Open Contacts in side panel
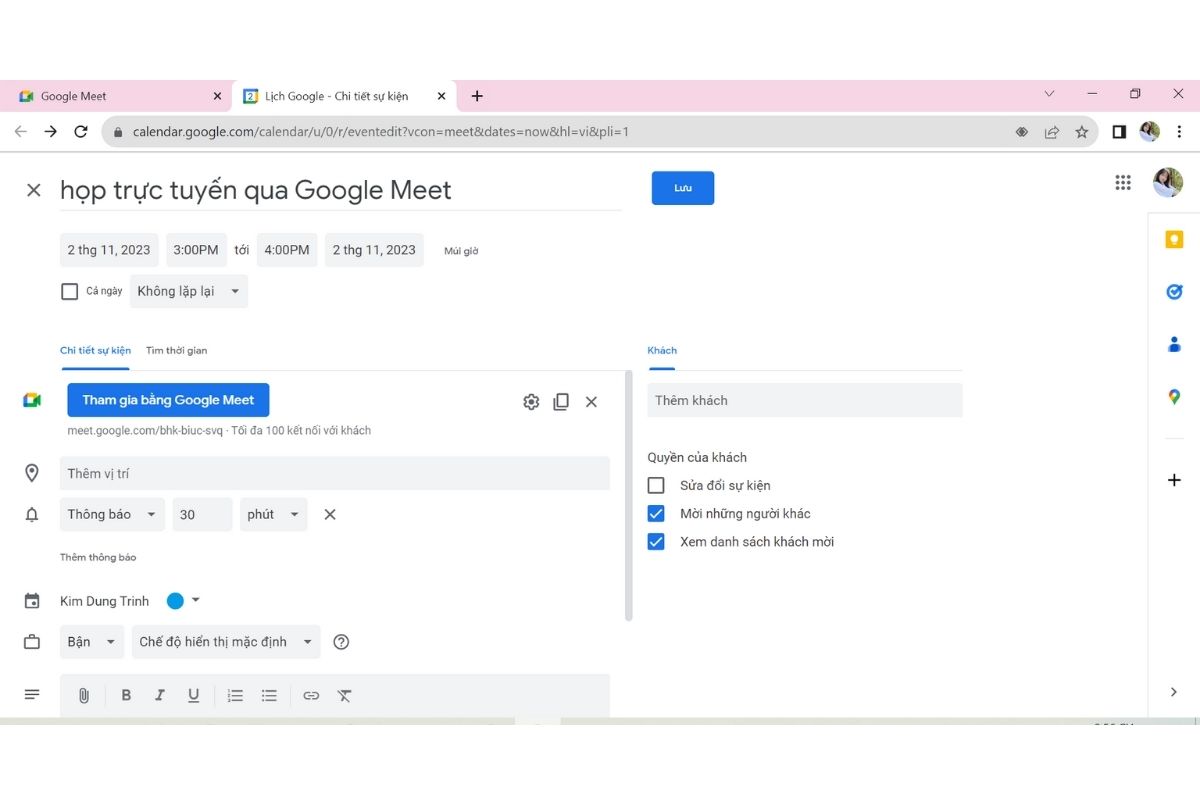Screen dimensions: 1200x800 coord(1174,344)
